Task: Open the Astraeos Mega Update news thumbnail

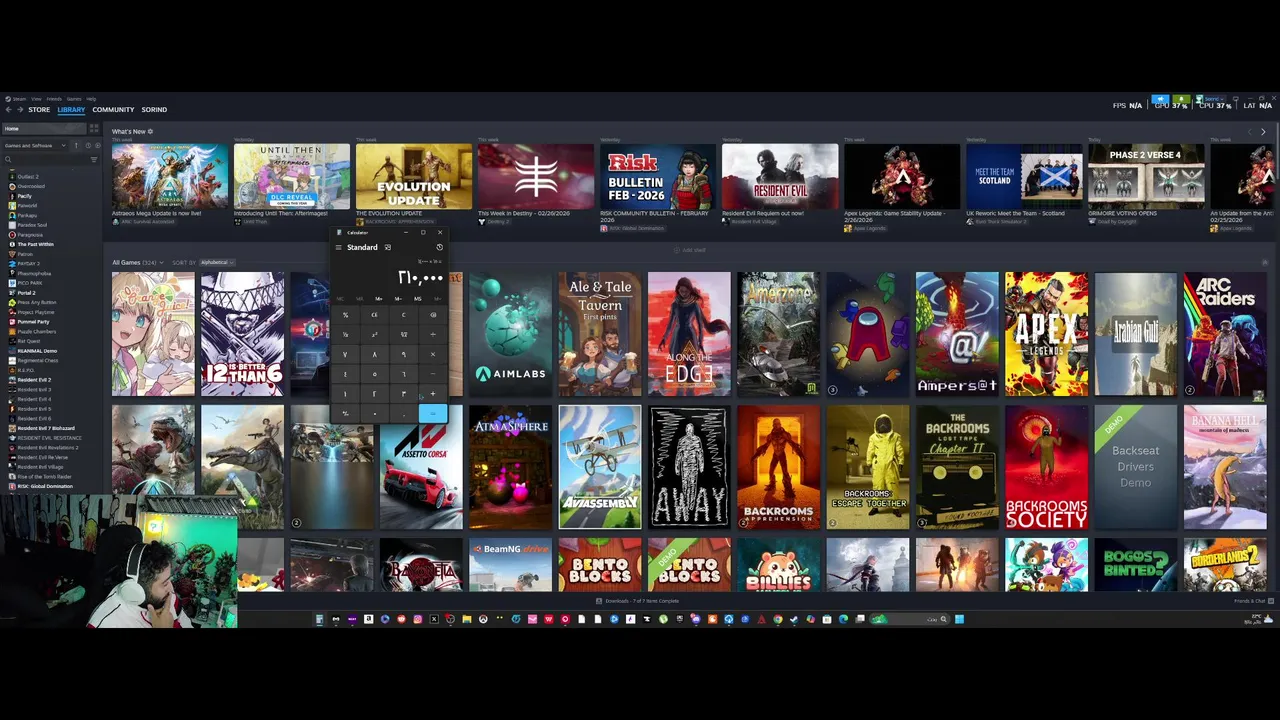Action: pos(170,176)
